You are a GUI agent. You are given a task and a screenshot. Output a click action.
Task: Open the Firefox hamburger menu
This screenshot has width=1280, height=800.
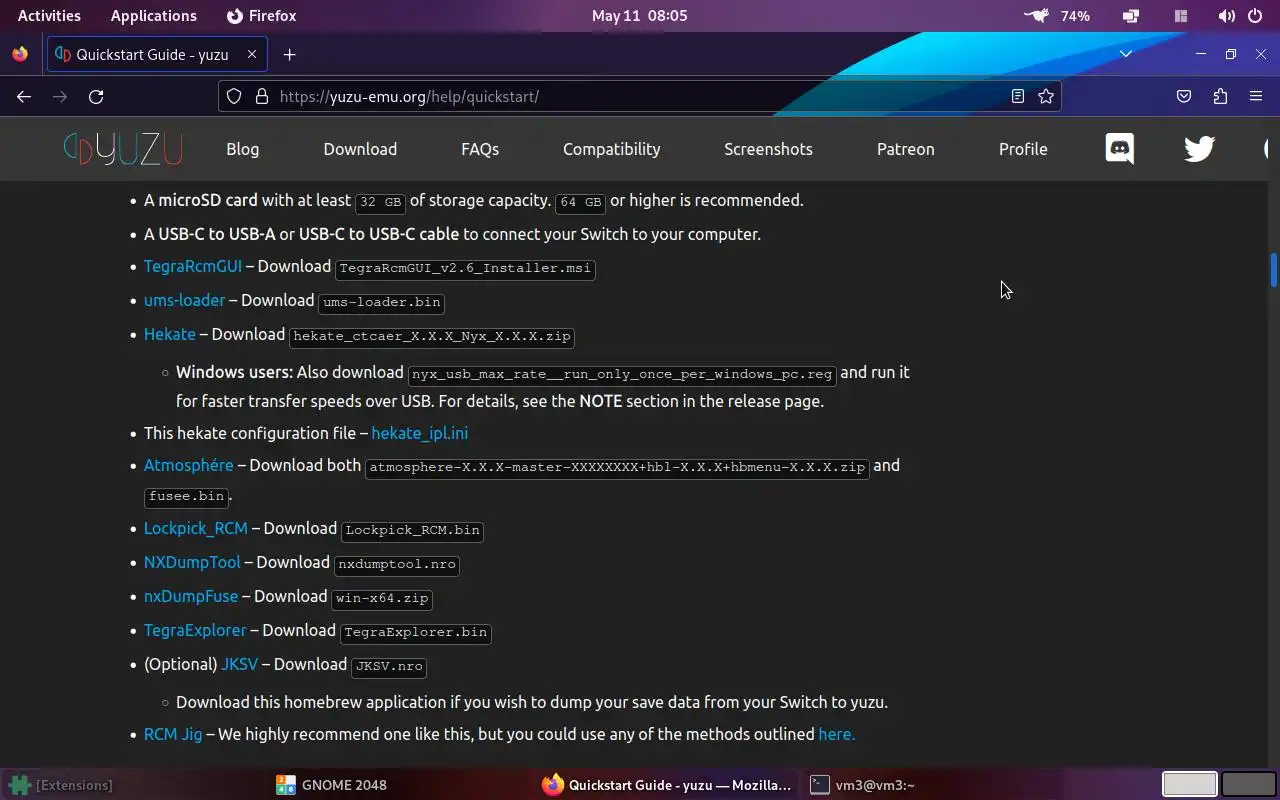pos(1256,96)
